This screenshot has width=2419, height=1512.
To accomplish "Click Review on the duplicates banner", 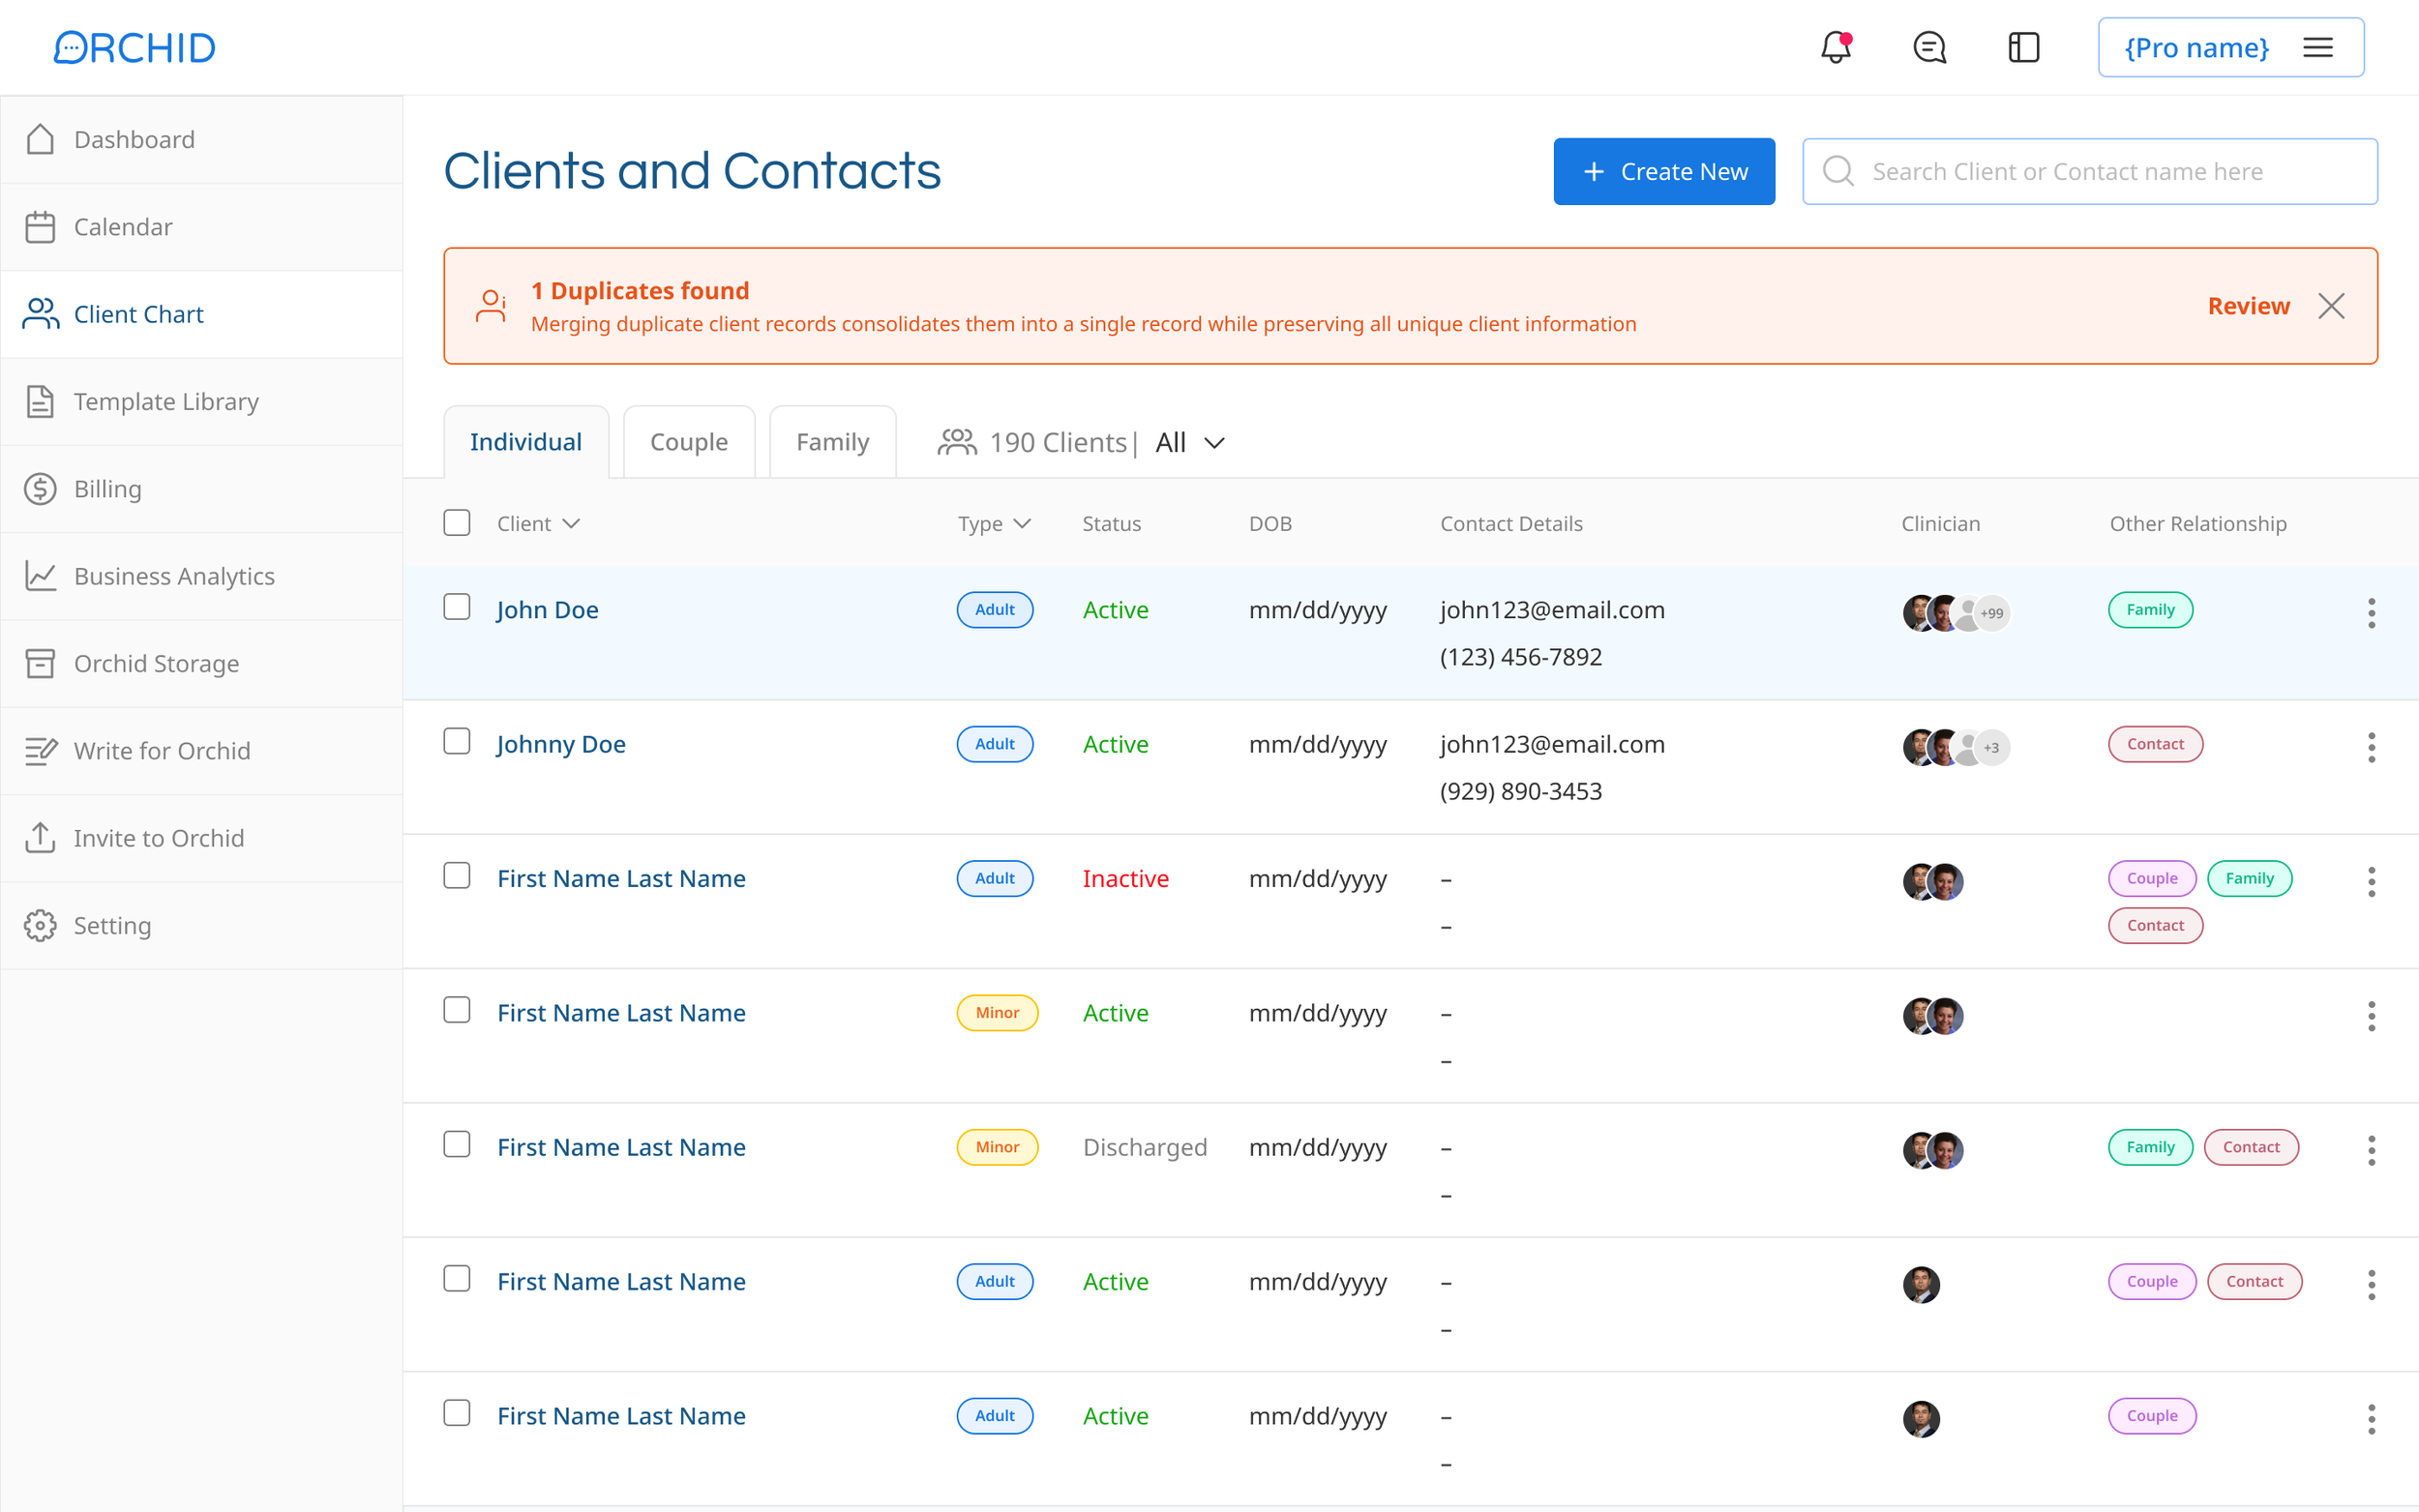I will click(2248, 306).
